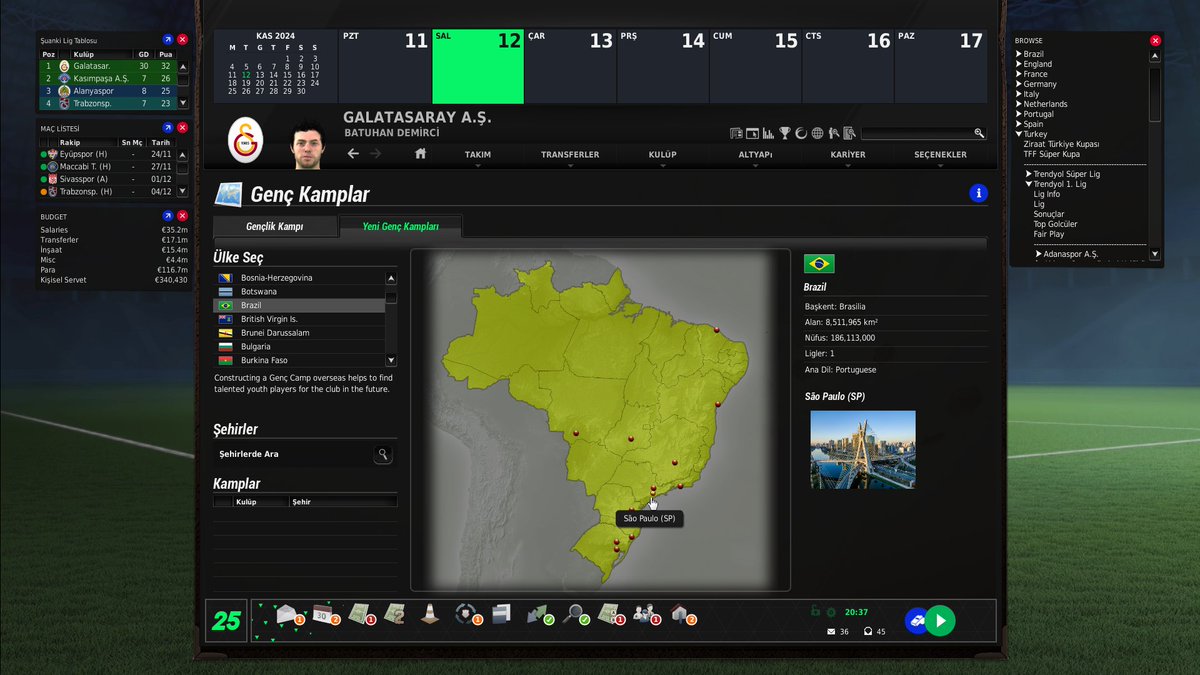Close the Maç Listesi widget
This screenshot has width=1200, height=675.
click(182, 128)
